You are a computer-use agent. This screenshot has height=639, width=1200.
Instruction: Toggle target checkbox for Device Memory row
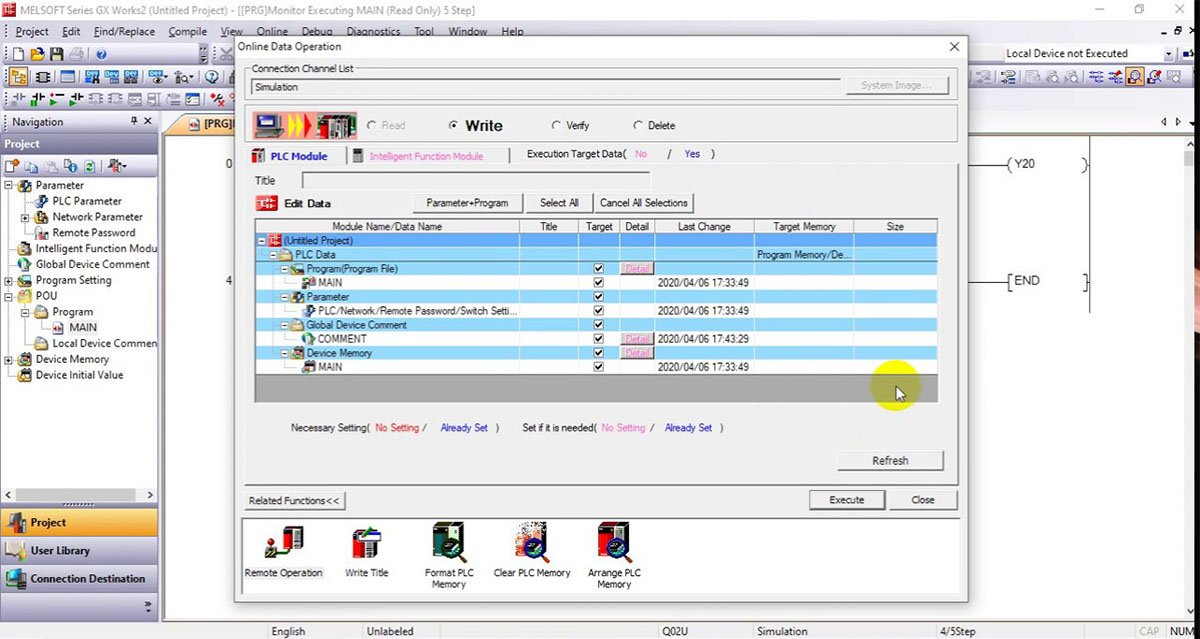598,353
